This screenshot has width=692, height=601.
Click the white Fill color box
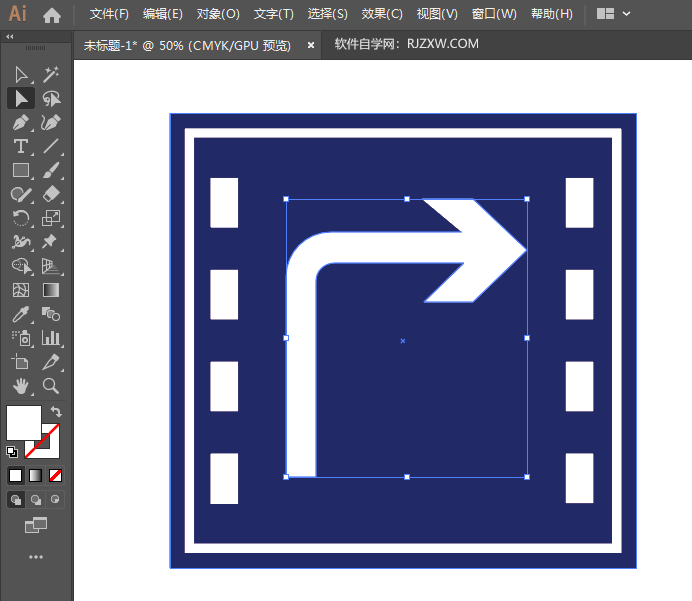tap(24, 423)
